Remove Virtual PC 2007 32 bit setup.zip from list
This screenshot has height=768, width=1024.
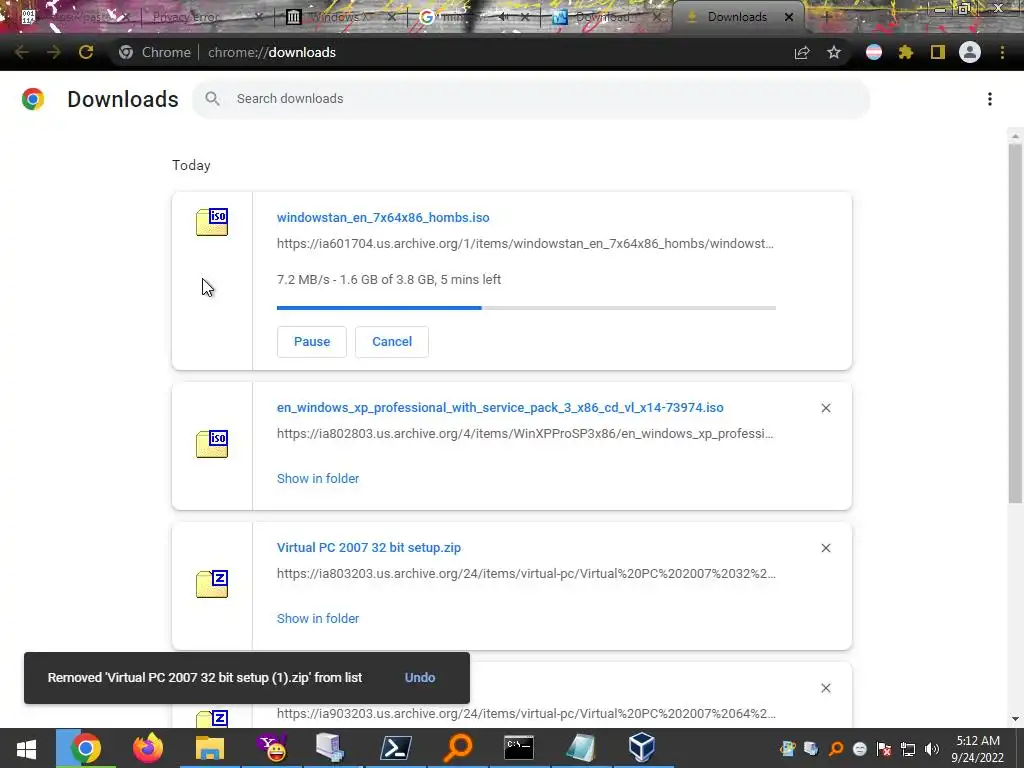(825, 548)
